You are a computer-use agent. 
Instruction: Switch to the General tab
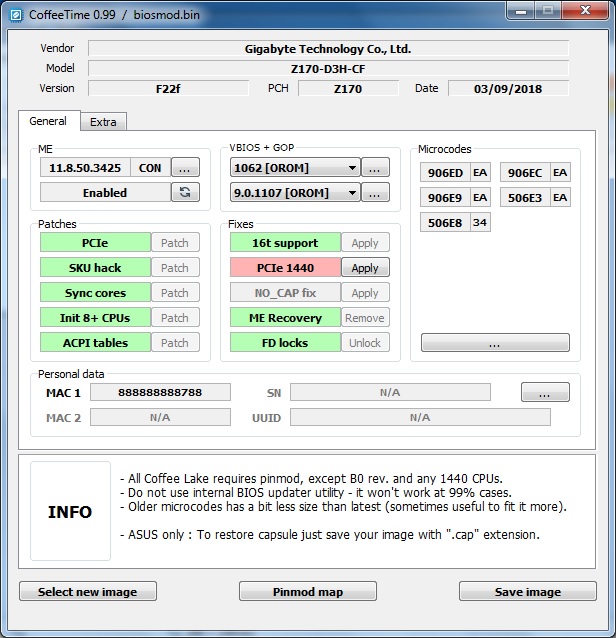[48, 121]
